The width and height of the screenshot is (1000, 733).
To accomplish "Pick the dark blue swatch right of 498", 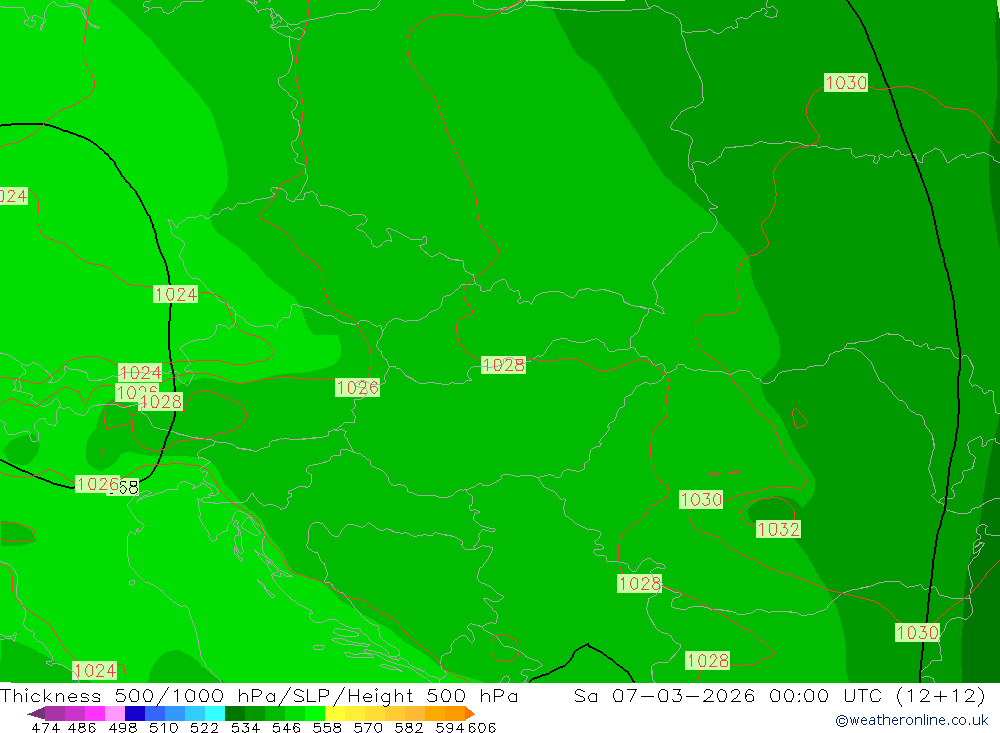I will (135, 713).
